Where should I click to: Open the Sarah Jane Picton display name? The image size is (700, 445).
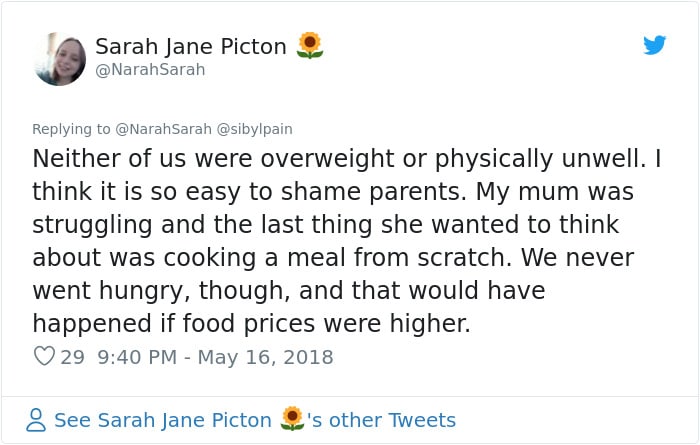(x=191, y=46)
